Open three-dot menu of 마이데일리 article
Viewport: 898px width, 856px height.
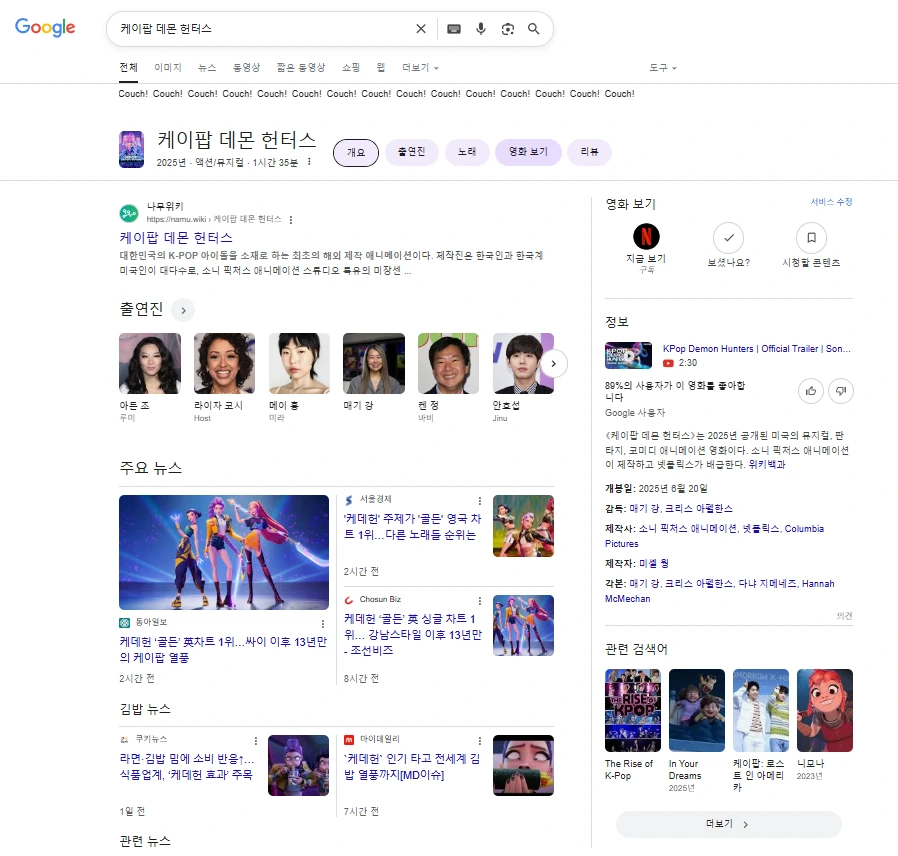coord(480,740)
